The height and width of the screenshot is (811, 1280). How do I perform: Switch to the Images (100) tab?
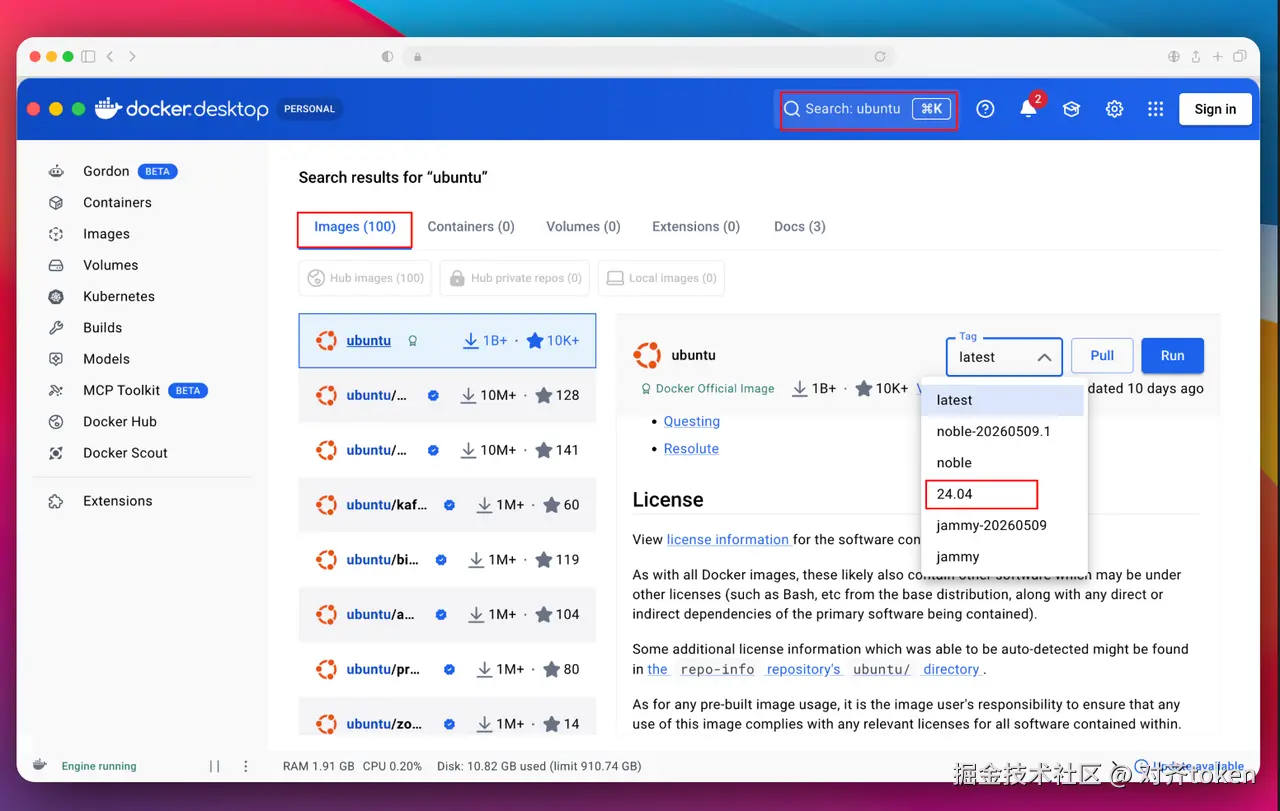[355, 227]
